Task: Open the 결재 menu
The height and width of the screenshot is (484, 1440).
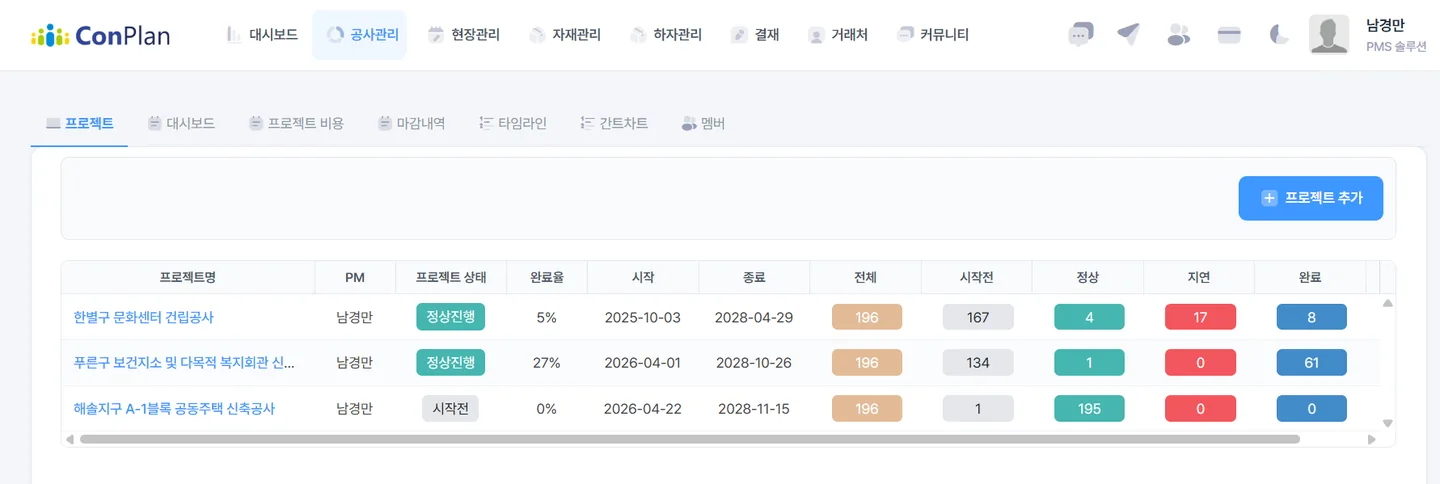Action: 755,35
